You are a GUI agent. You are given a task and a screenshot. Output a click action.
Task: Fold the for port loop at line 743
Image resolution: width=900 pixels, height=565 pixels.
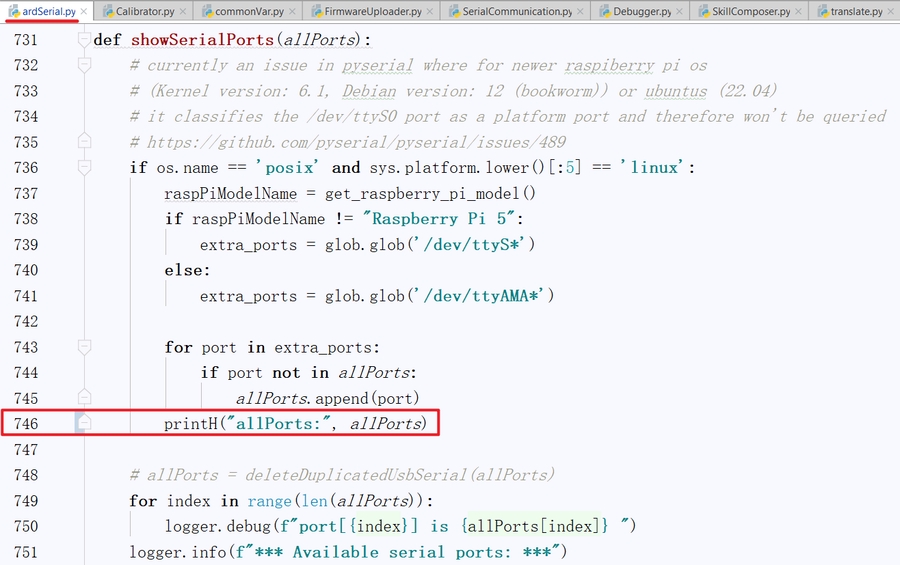[x=84, y=347]
